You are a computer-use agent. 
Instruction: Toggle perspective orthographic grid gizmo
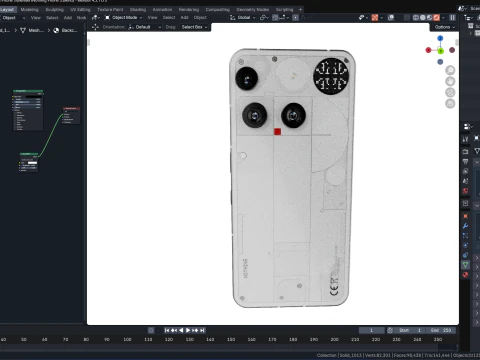[x=450, y=104]
